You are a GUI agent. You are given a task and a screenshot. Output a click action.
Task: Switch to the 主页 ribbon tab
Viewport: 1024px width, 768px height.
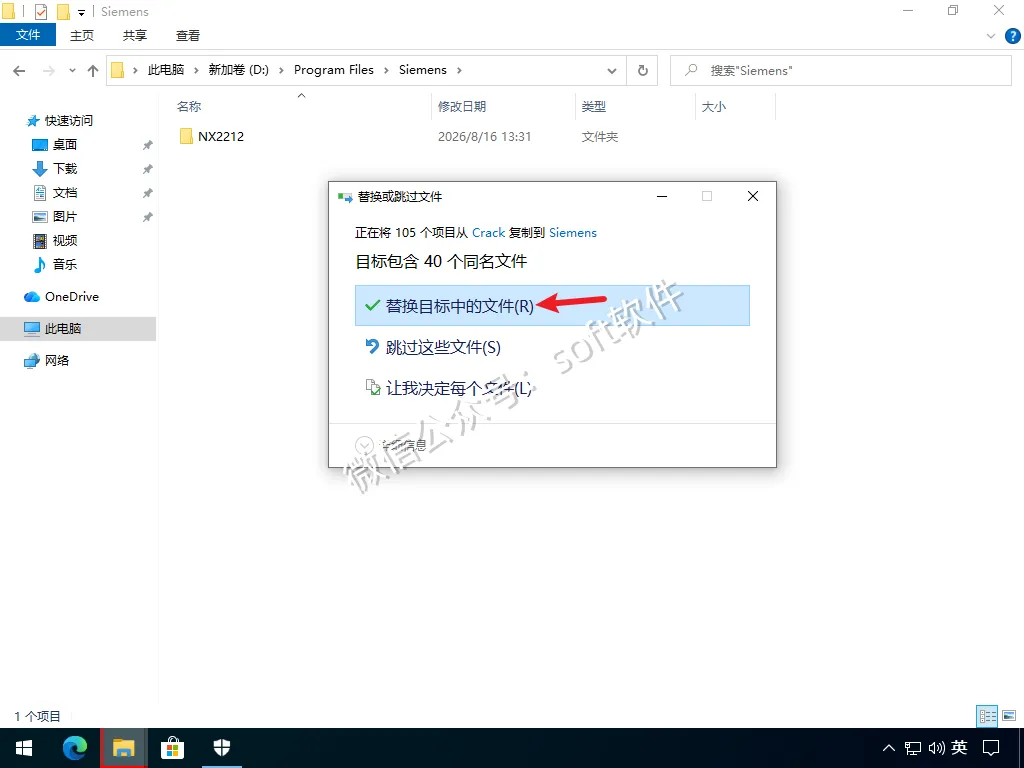click(x=82, y=35)
